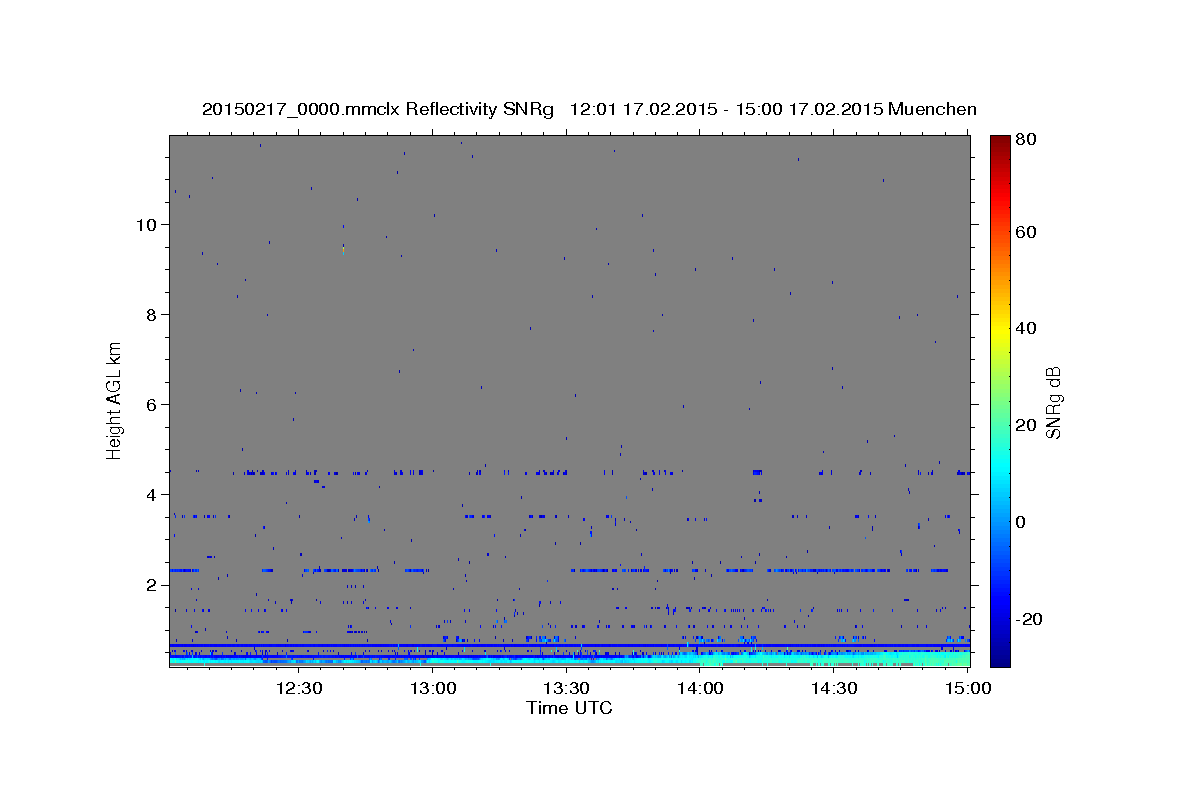
Task: Click the height tick label 4
Action: click(151, 495)
